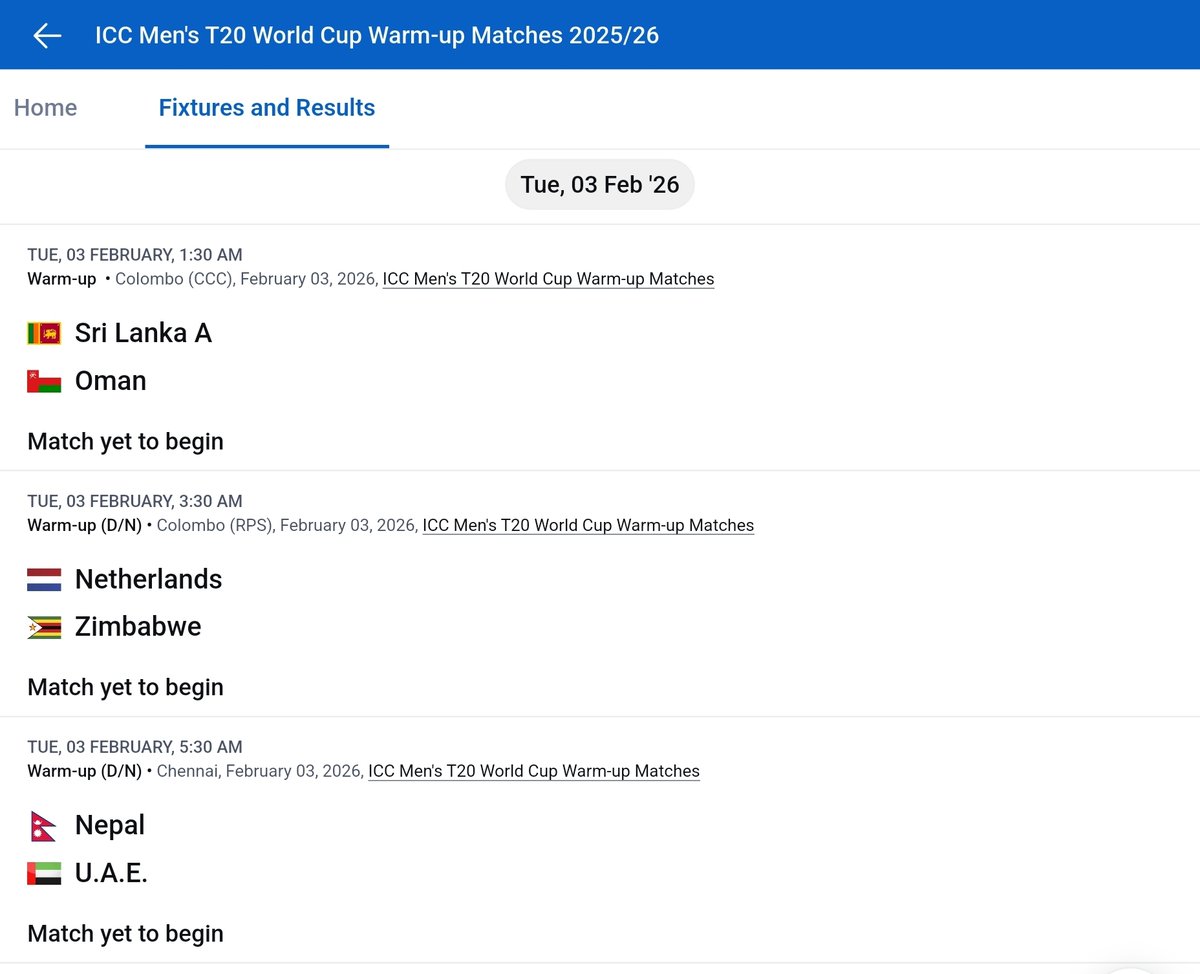The width and height of the screenshot is (1200, 974).
Task: Click 'TUE, 03 FEBRUARY, 3:30 AM' time label
Action: [x=135, y=501]
